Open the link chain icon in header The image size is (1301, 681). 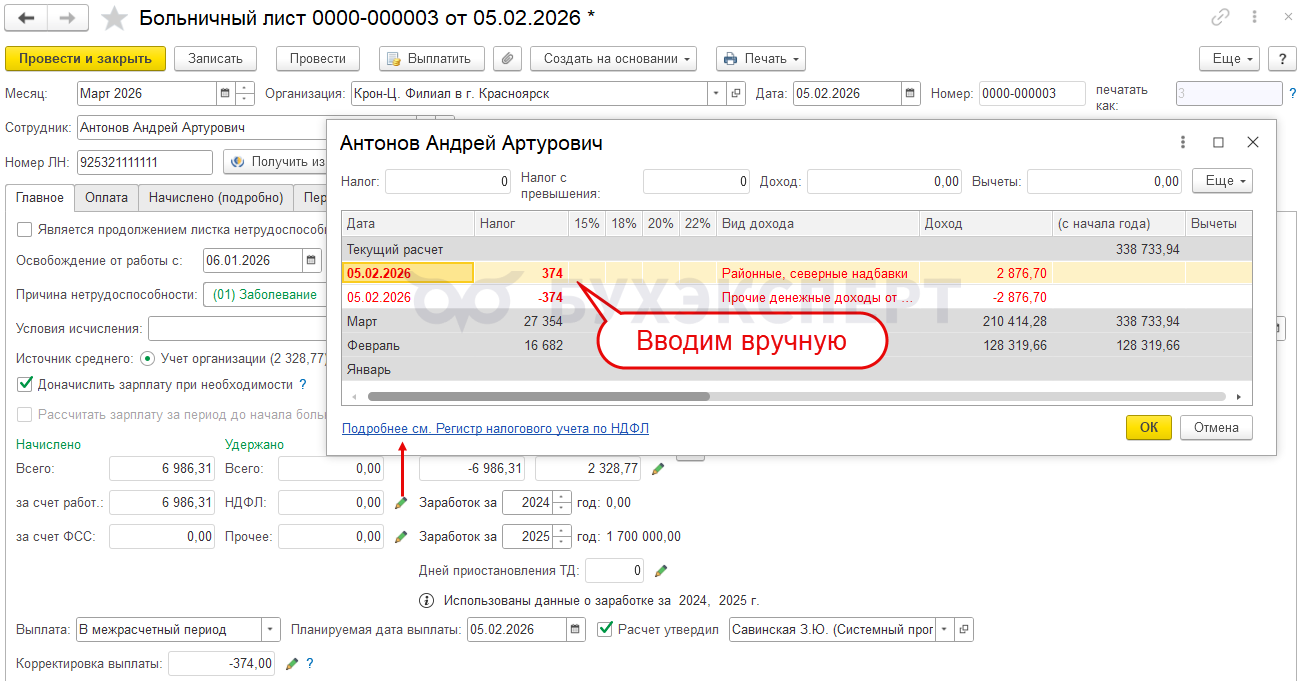(x=1220, y=17)
